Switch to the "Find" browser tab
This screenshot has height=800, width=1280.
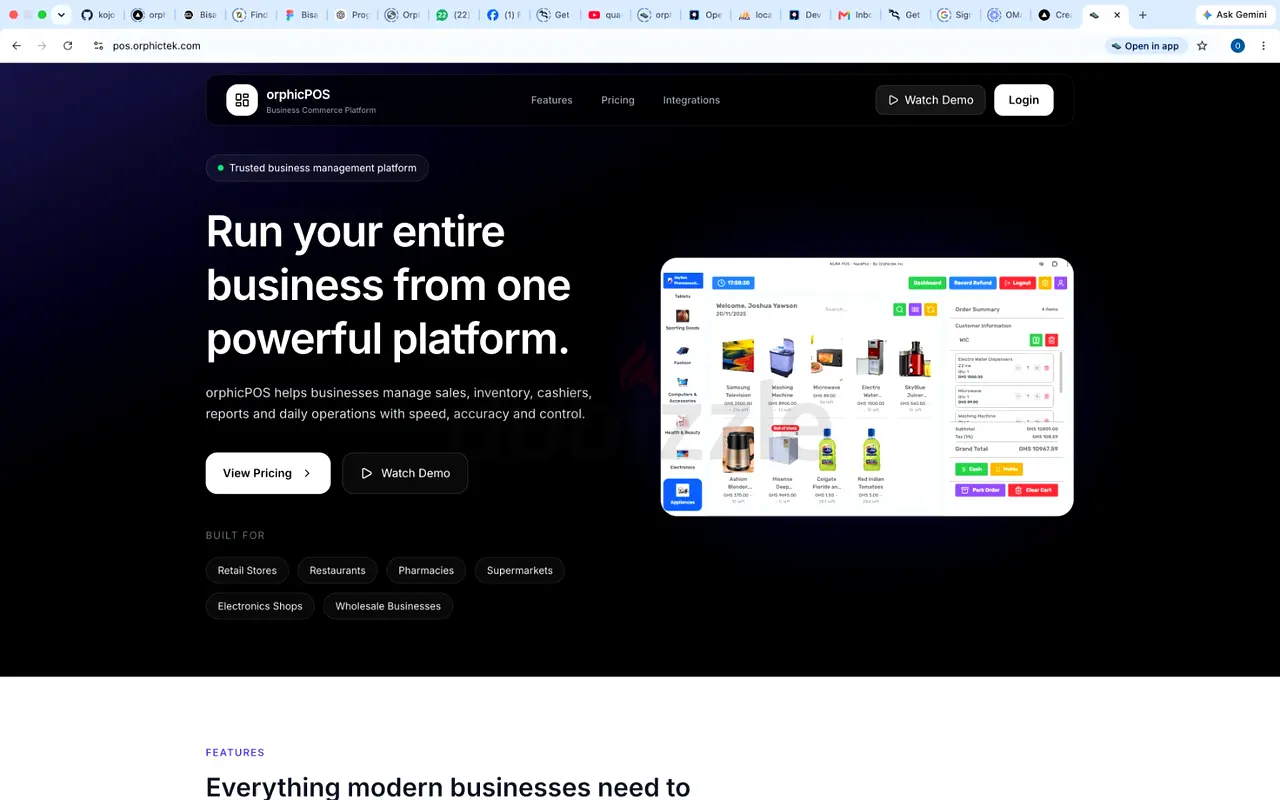pyautogui.click(x=251, y=15)
